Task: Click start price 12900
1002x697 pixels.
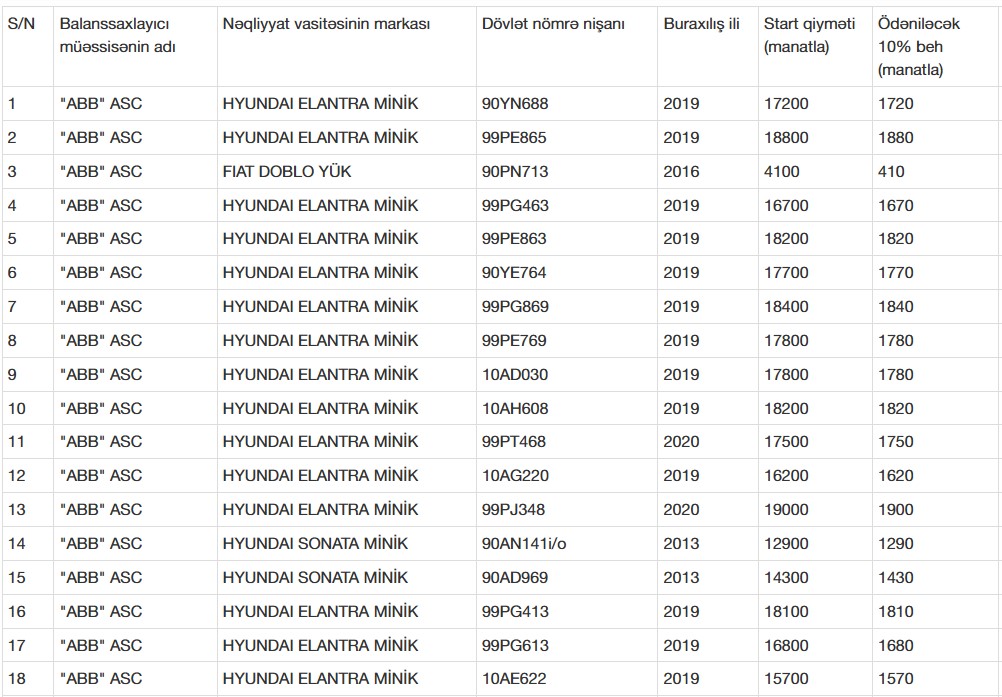Action: click(x=786, y=544)
